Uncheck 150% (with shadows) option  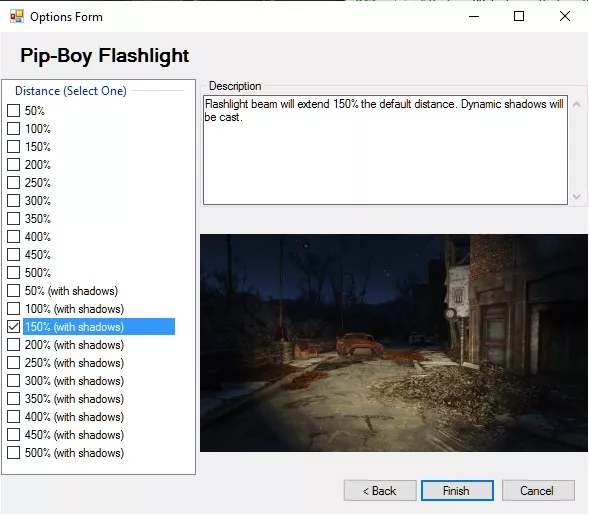[x=14, y=327]
